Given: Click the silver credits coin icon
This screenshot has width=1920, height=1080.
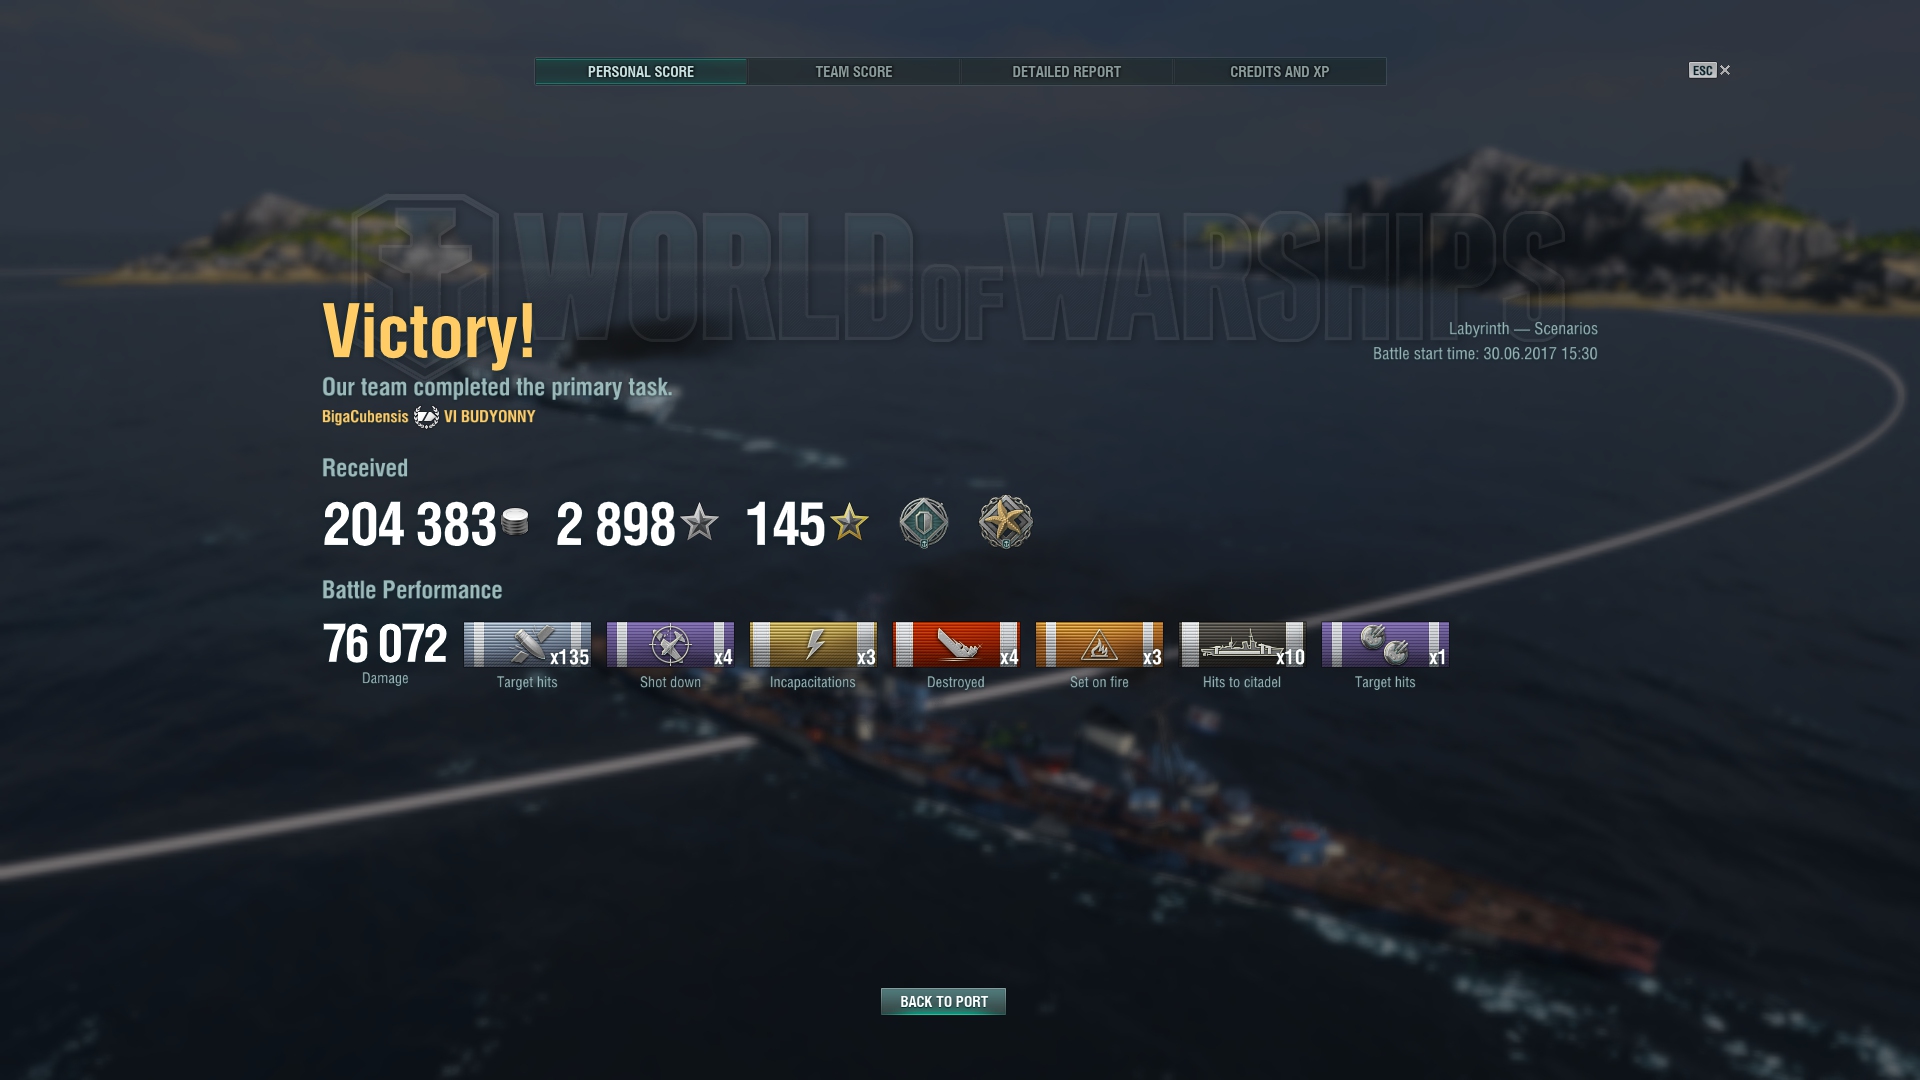Looking at the screenshot, I should click(x=515, y=522).
